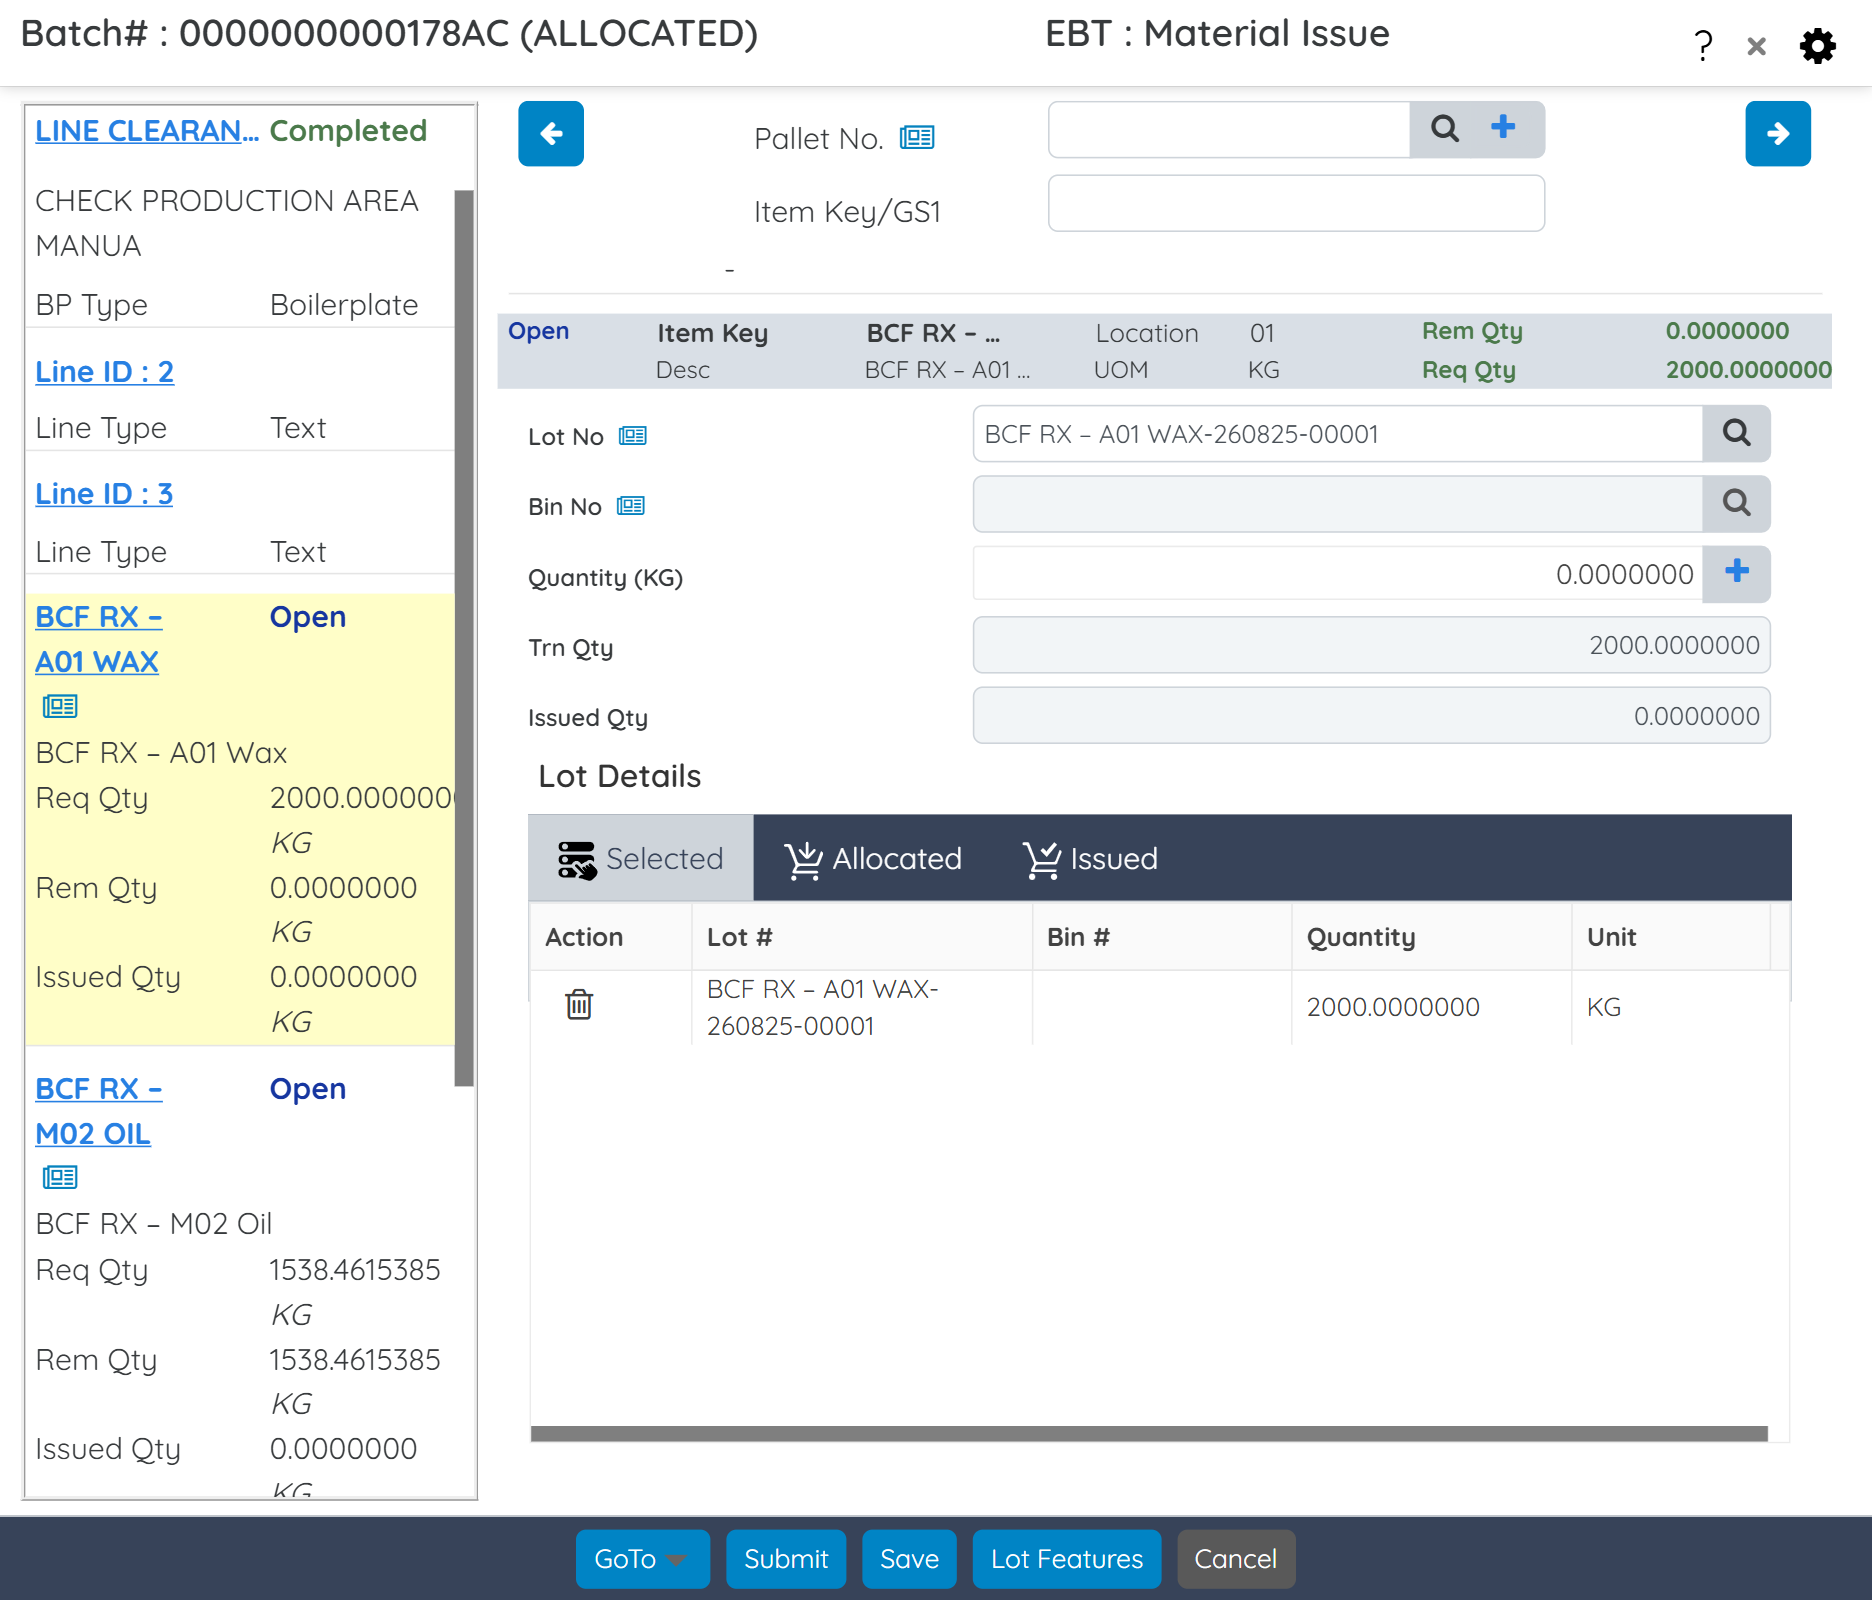Switch to the Issued tab
Viewport: 1872px width, 1600px height.
[x=1090, y=859]
